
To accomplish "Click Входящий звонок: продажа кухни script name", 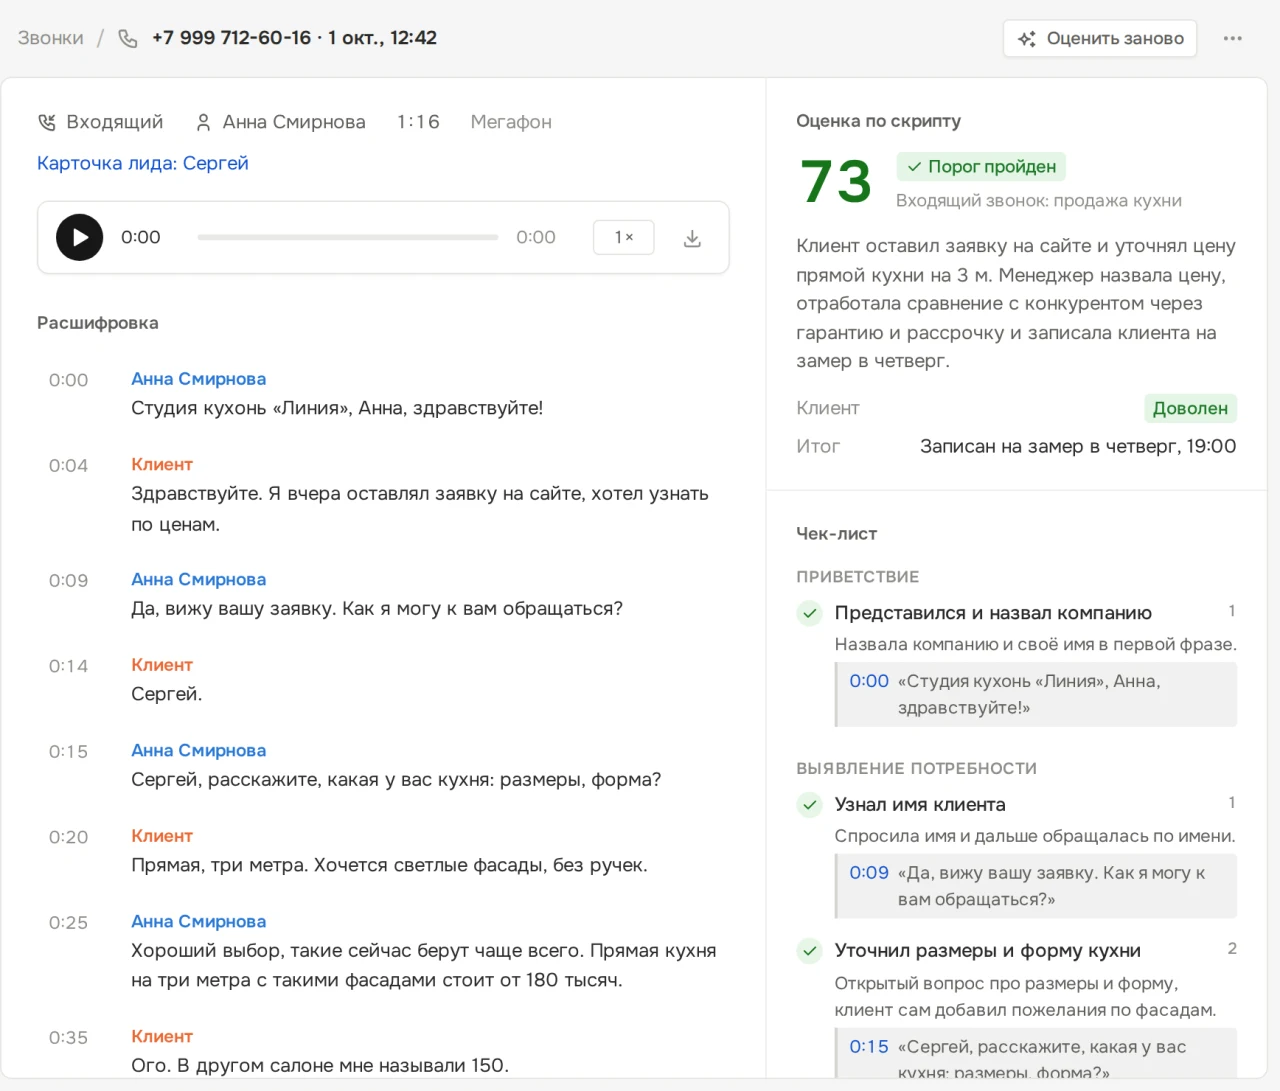I will pos(1039,201).
